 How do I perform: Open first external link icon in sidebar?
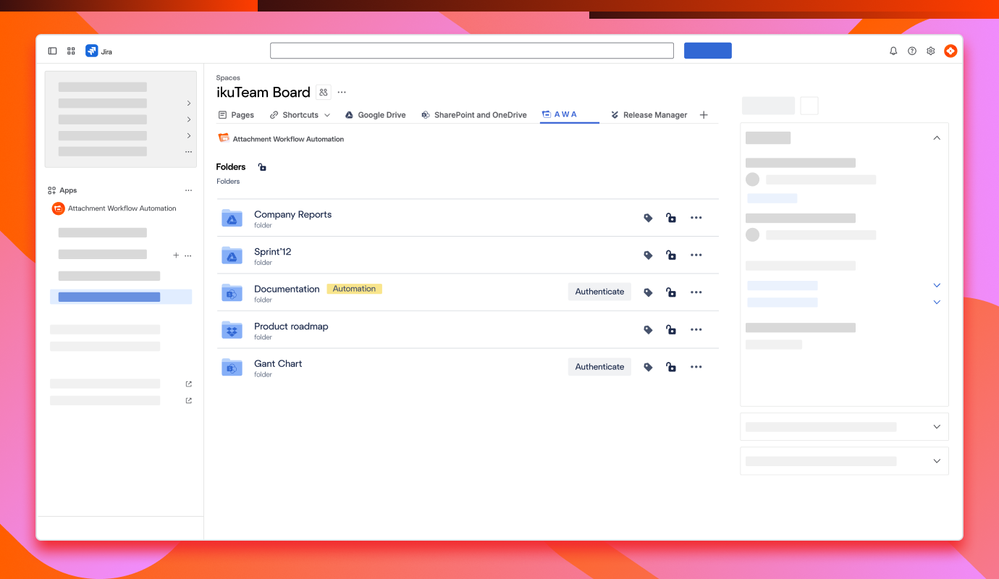(189, 384)
